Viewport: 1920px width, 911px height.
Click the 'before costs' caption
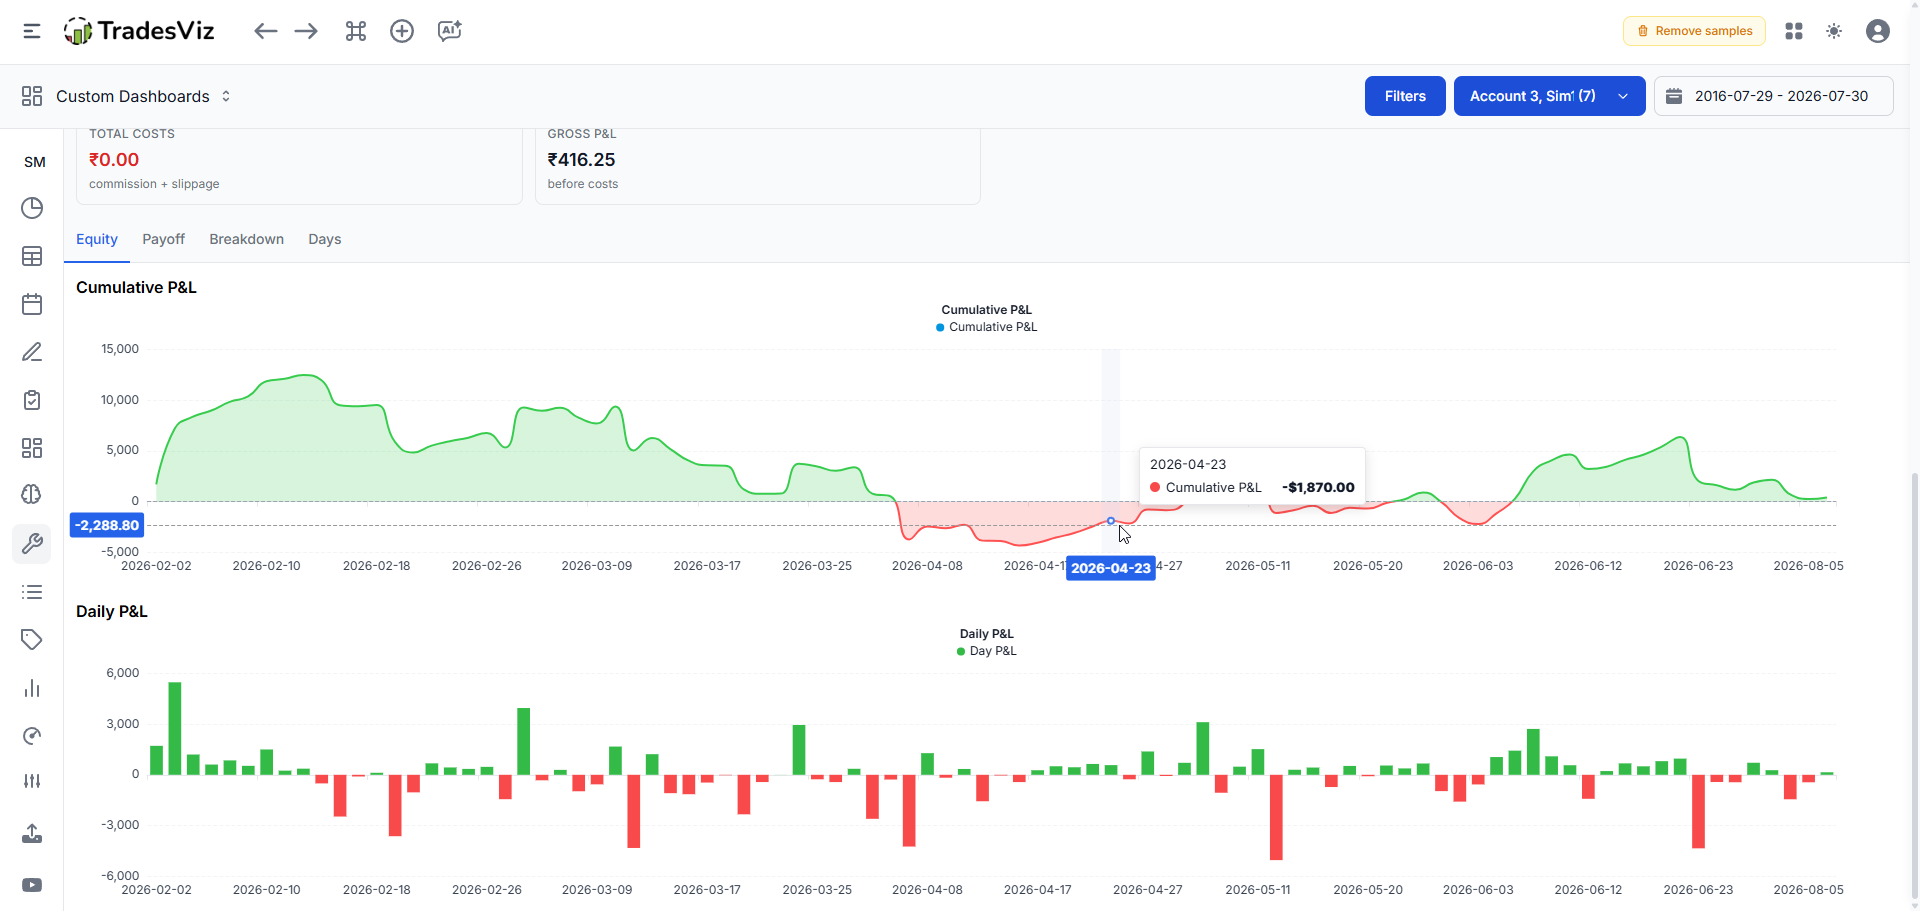coord(583,184)
